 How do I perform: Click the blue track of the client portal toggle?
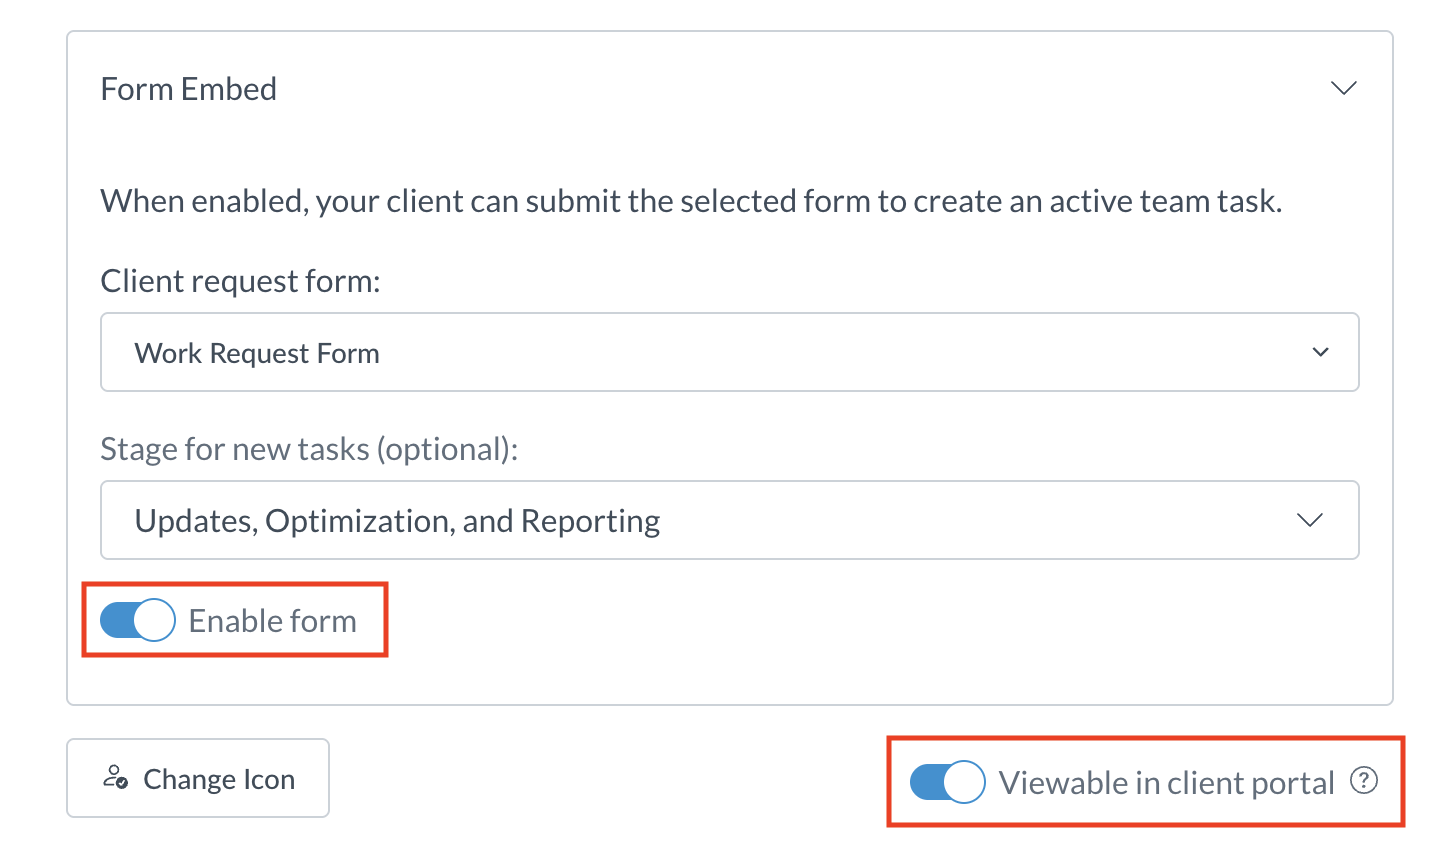coord(925,781)
